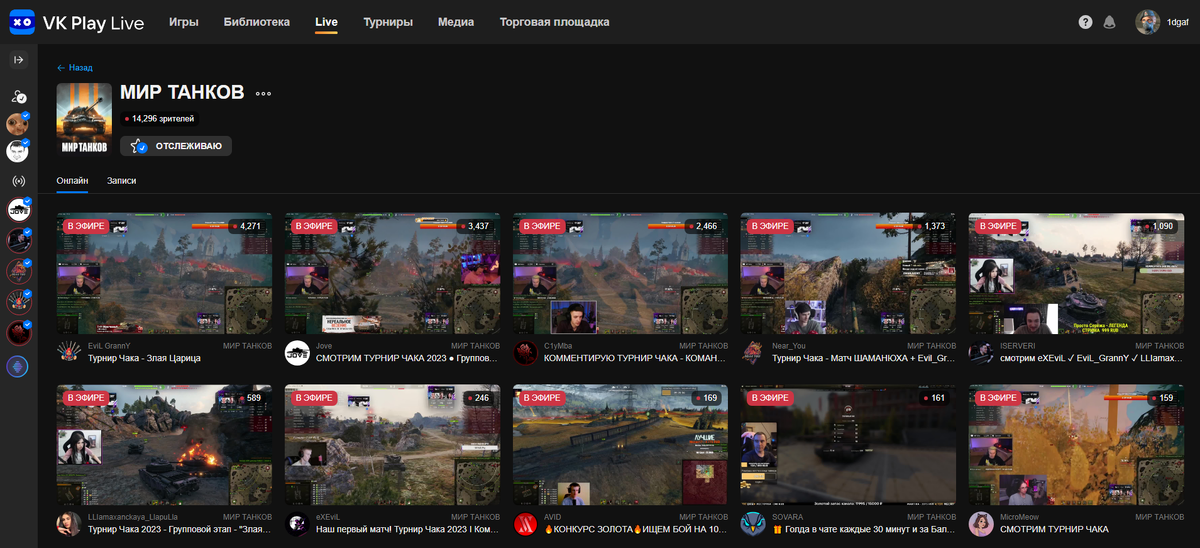Click the EviL GrannY channel avatar under its stream
Screen dimensions: 1200x548
[69, 352]
